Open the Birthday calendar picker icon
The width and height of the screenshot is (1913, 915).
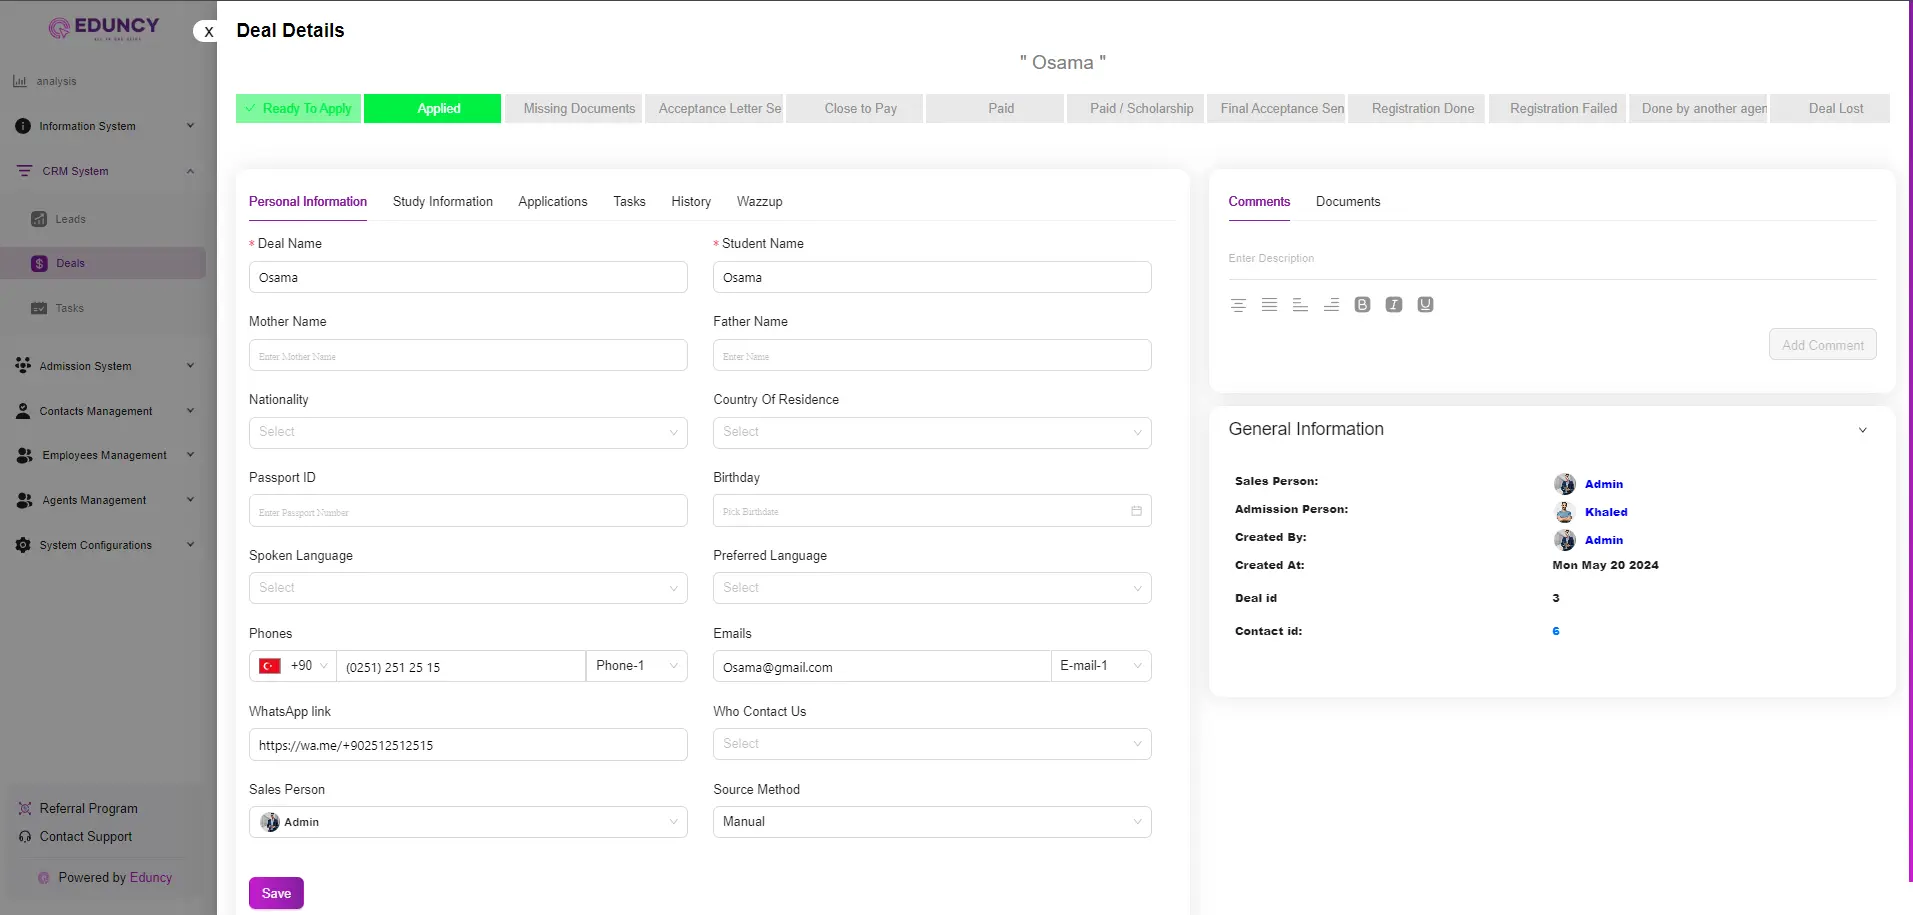tap(1136, 511)
